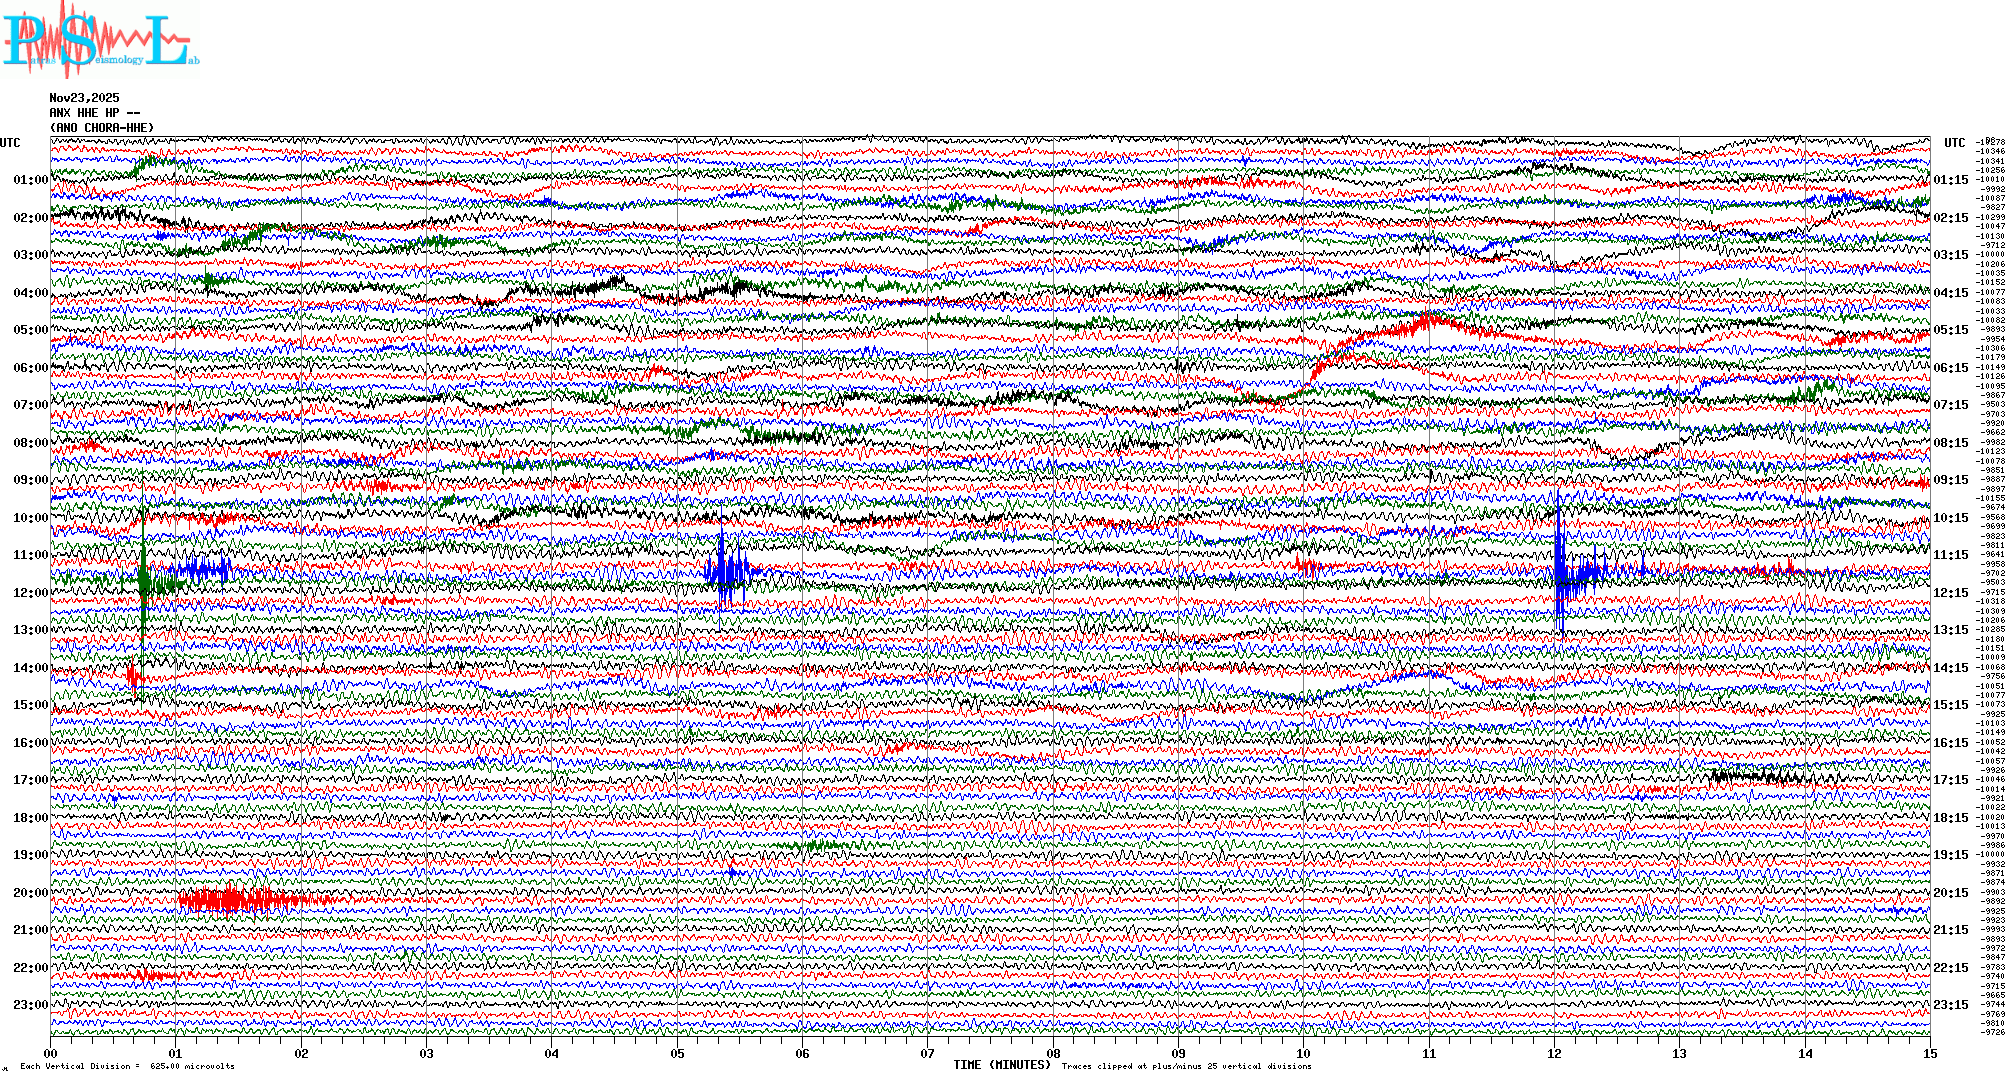Screen dimensions: 2010x1080
Task: Click the TIME (MINUTES) axis title
Action: coord(1001,1065)
